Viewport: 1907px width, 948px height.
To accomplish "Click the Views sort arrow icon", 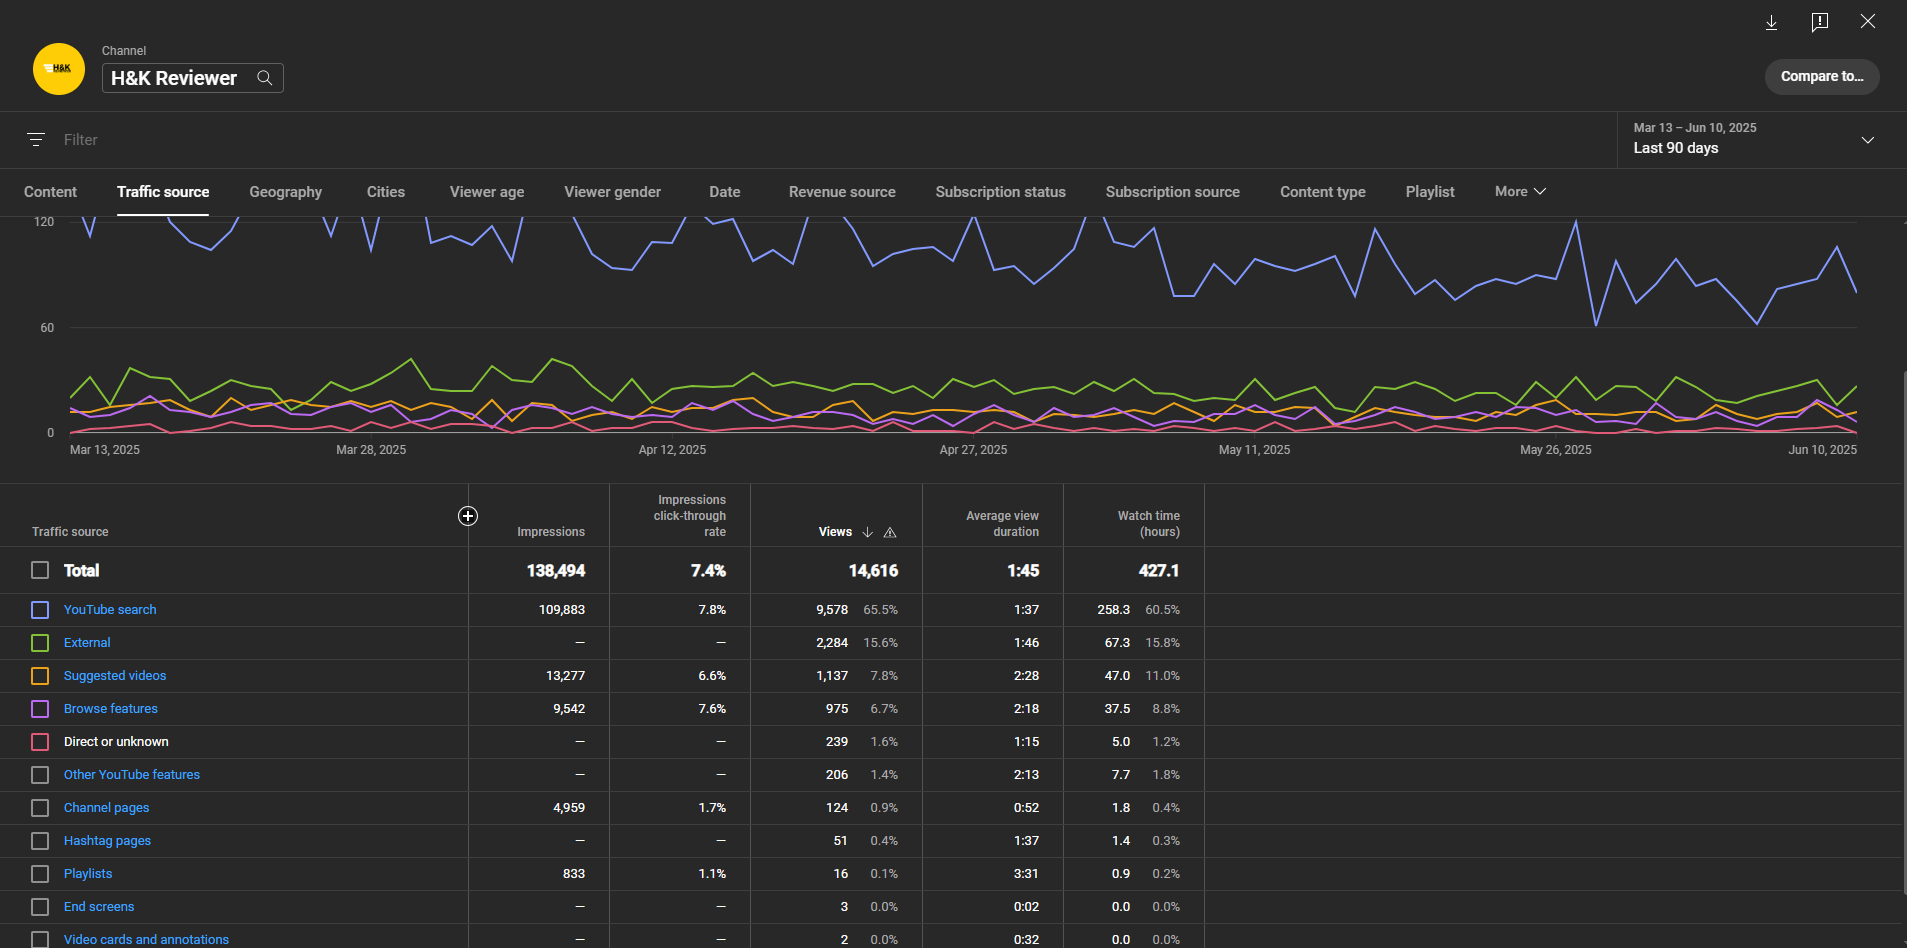I will click(x=867, y=532).
